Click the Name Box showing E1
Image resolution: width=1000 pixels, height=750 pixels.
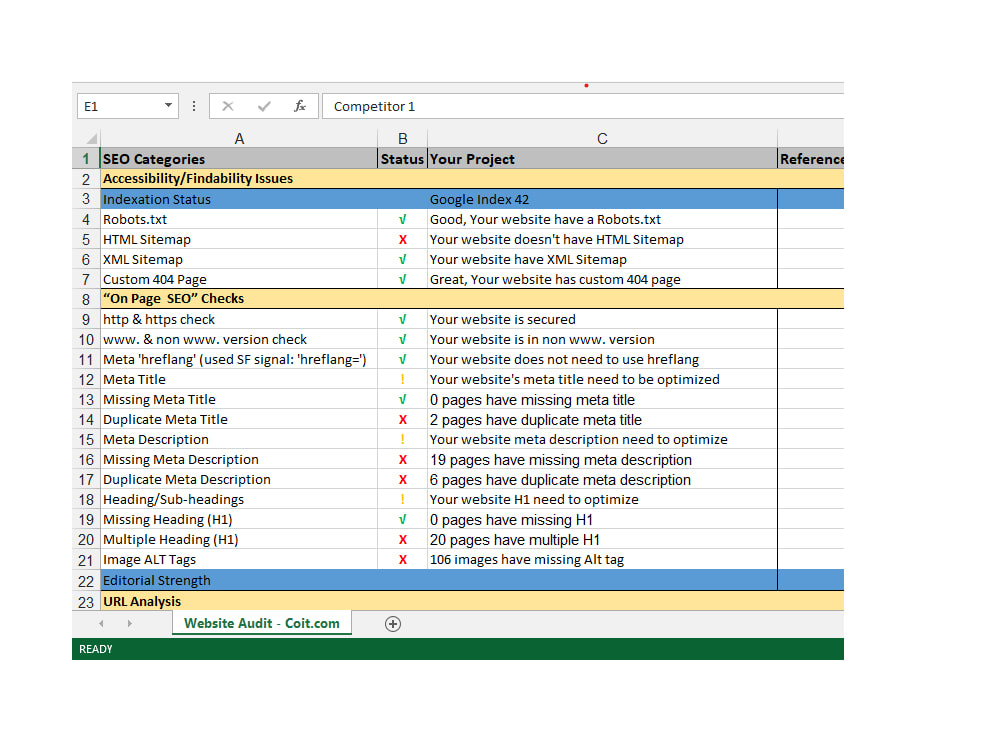(x=128, y=106)
